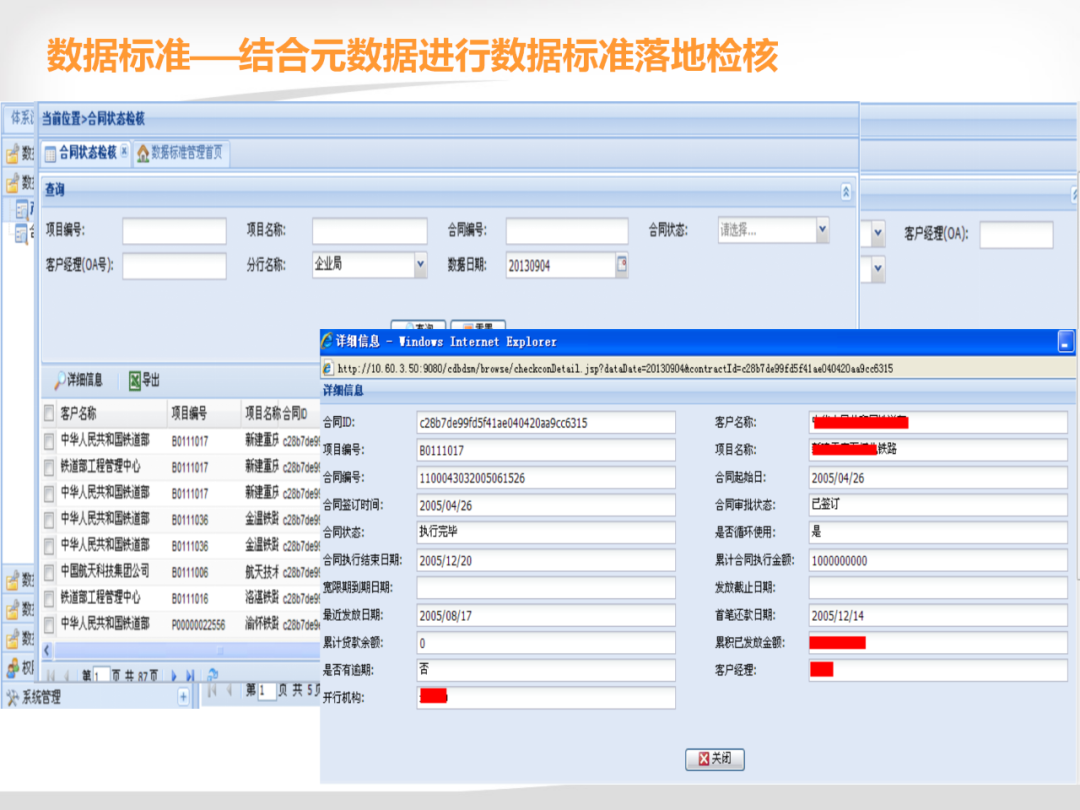Tick checkbox for 铁道部工程管理中心 B0111017 row
This screenshot has width=1080, height=810.
coord(49,468)
